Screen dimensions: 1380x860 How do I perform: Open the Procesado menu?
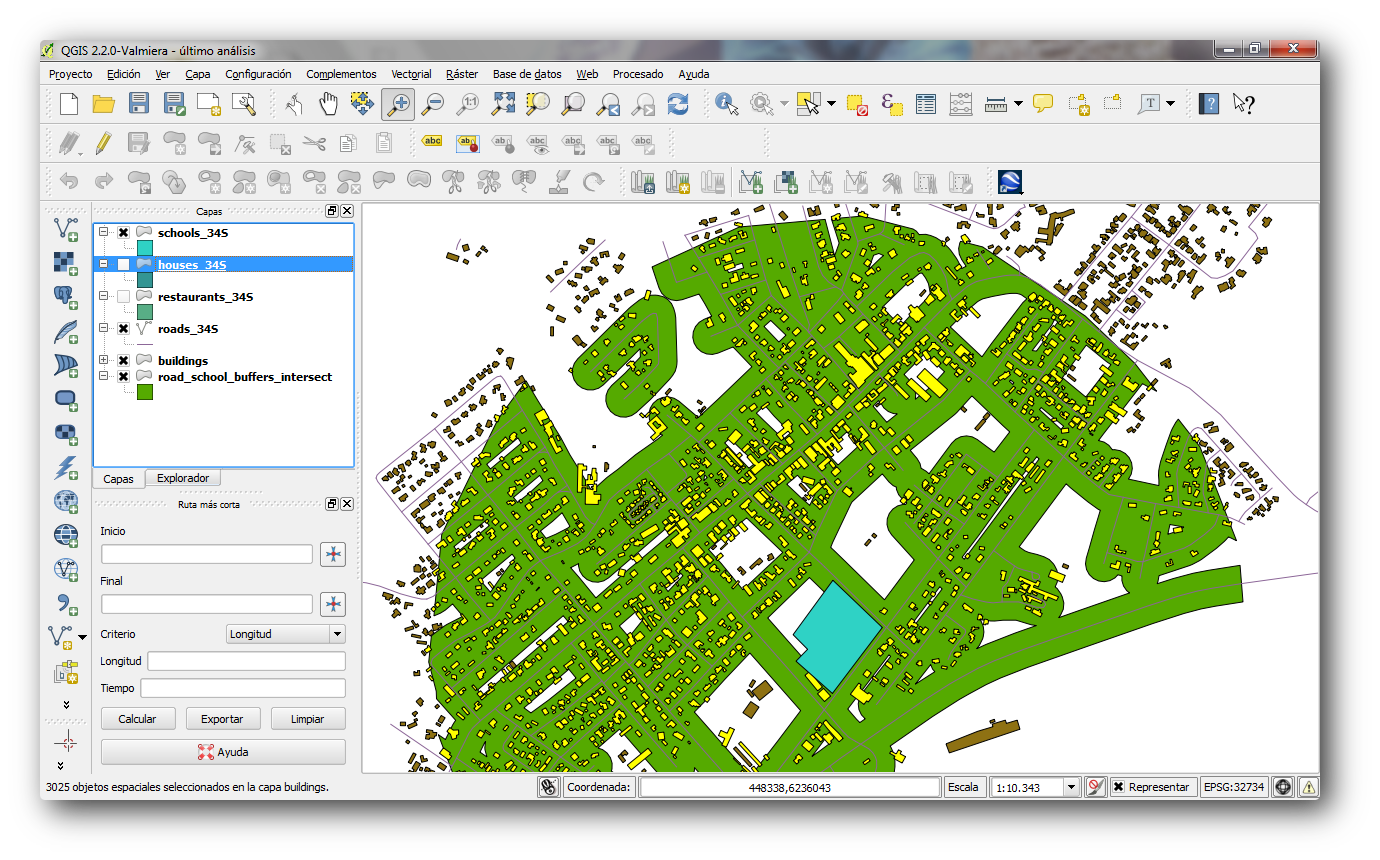[x=638, y=74]
